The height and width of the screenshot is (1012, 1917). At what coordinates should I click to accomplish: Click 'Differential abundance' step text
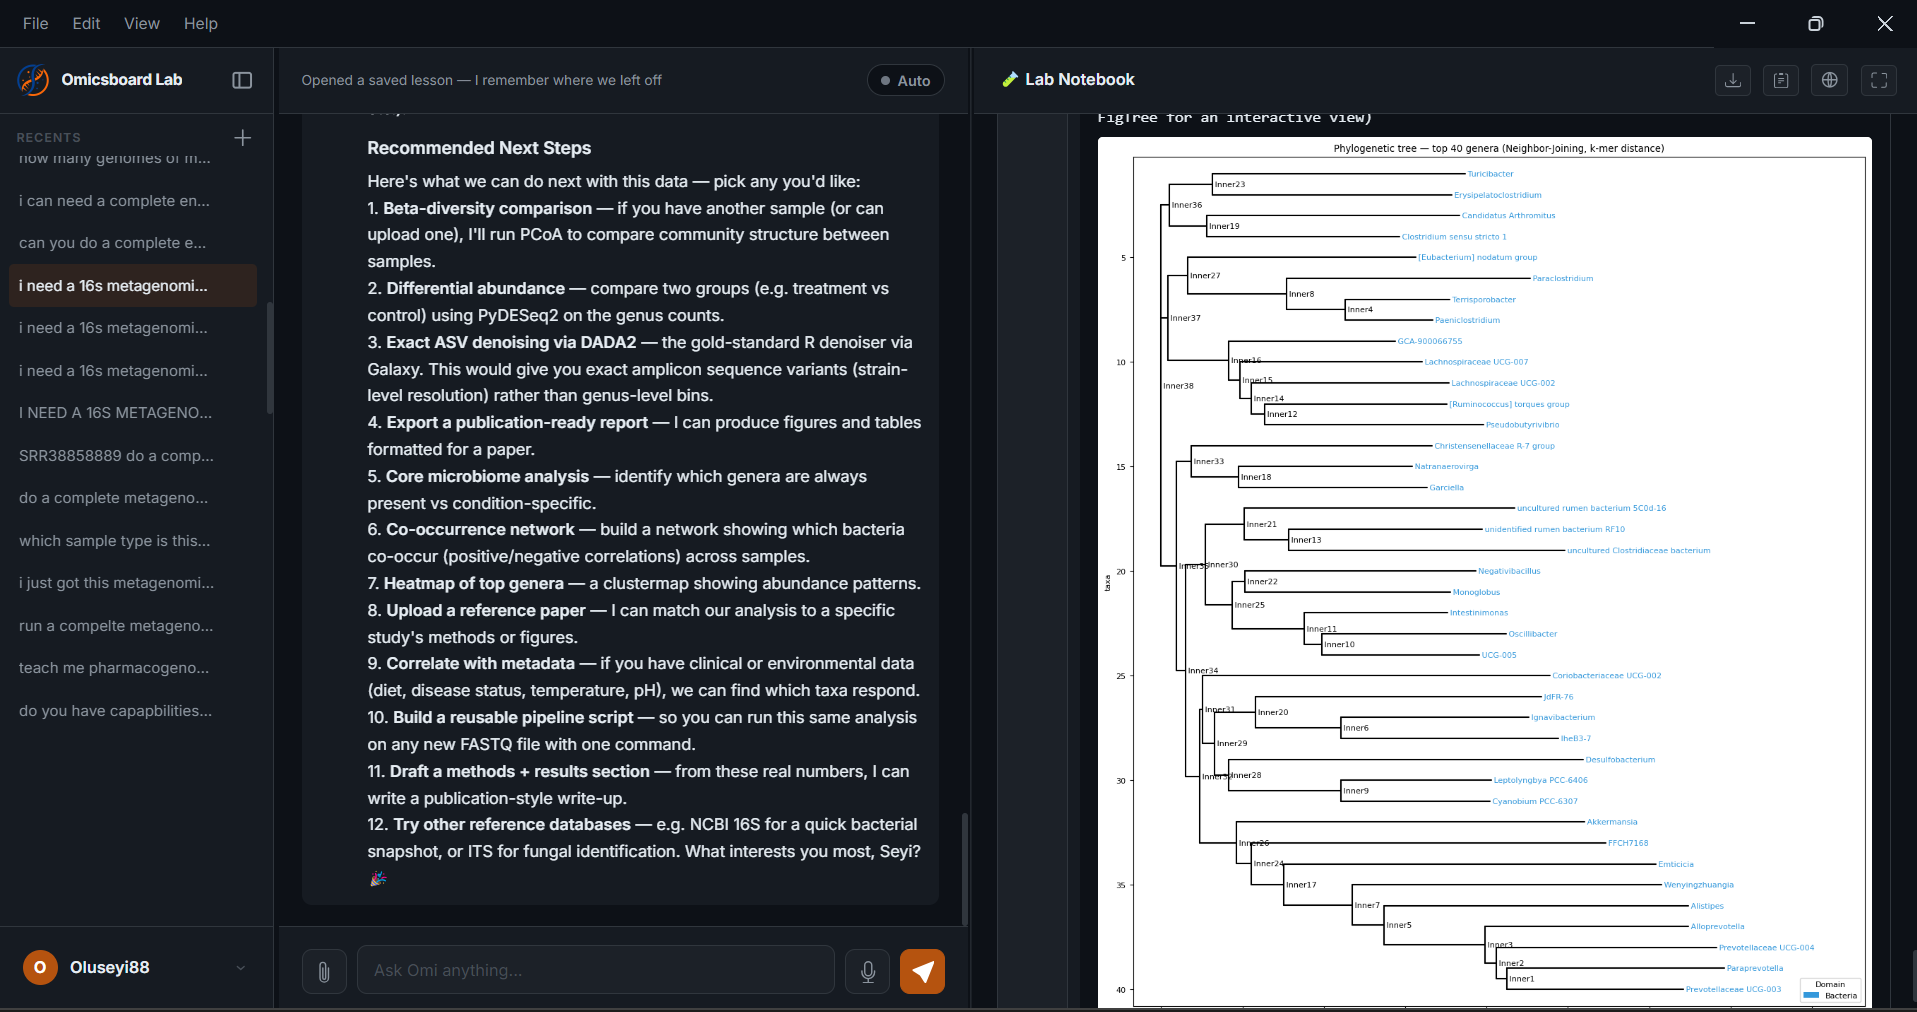[476, 288]
